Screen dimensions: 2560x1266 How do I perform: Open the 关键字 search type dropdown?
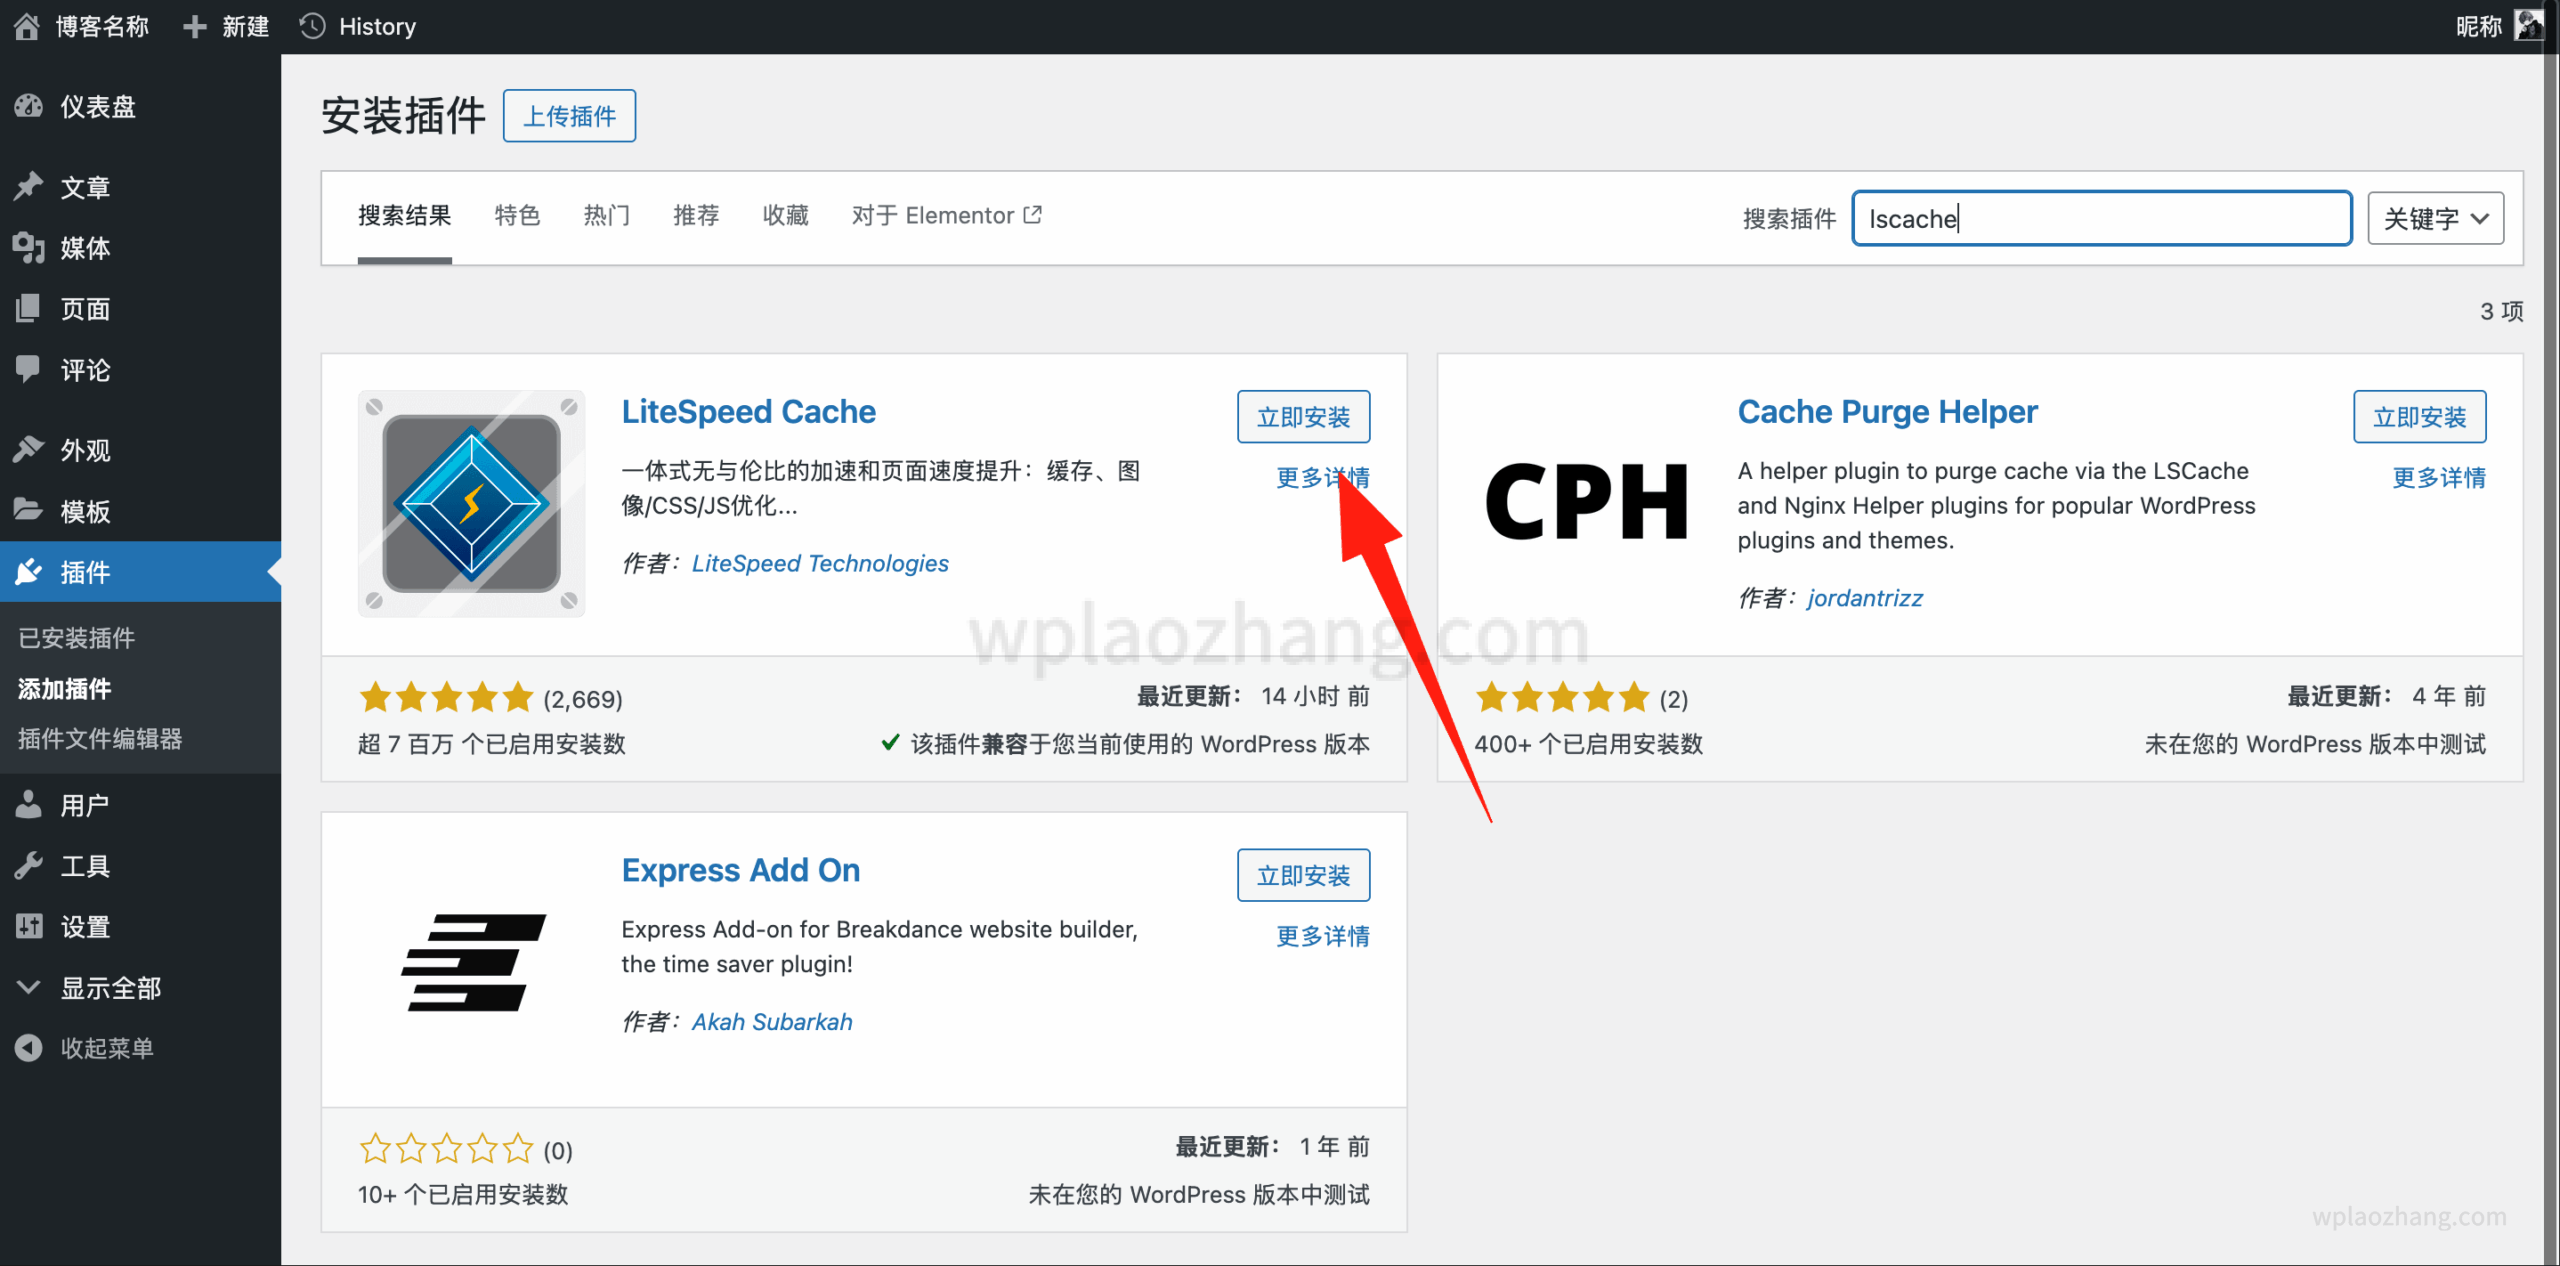(x=2434, y=218)
